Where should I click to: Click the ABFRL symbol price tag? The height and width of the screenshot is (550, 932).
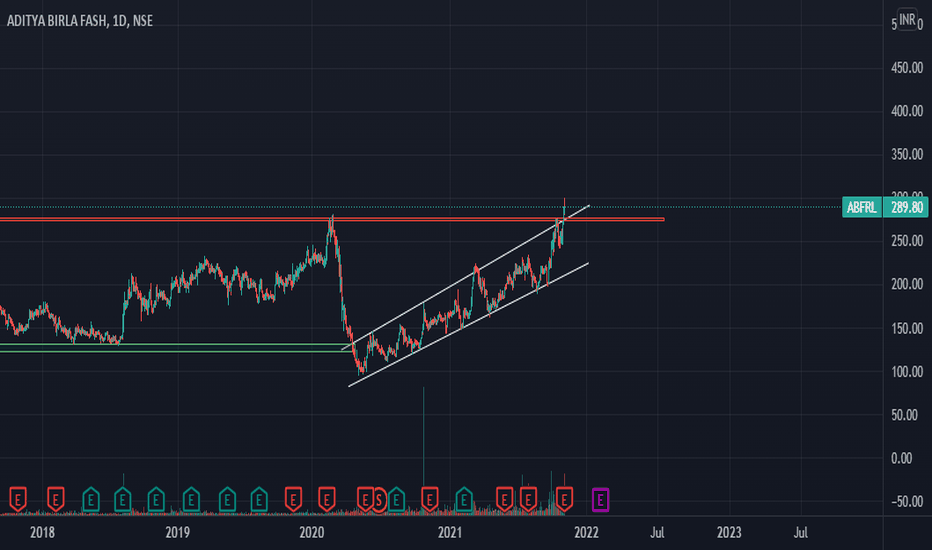862,208
